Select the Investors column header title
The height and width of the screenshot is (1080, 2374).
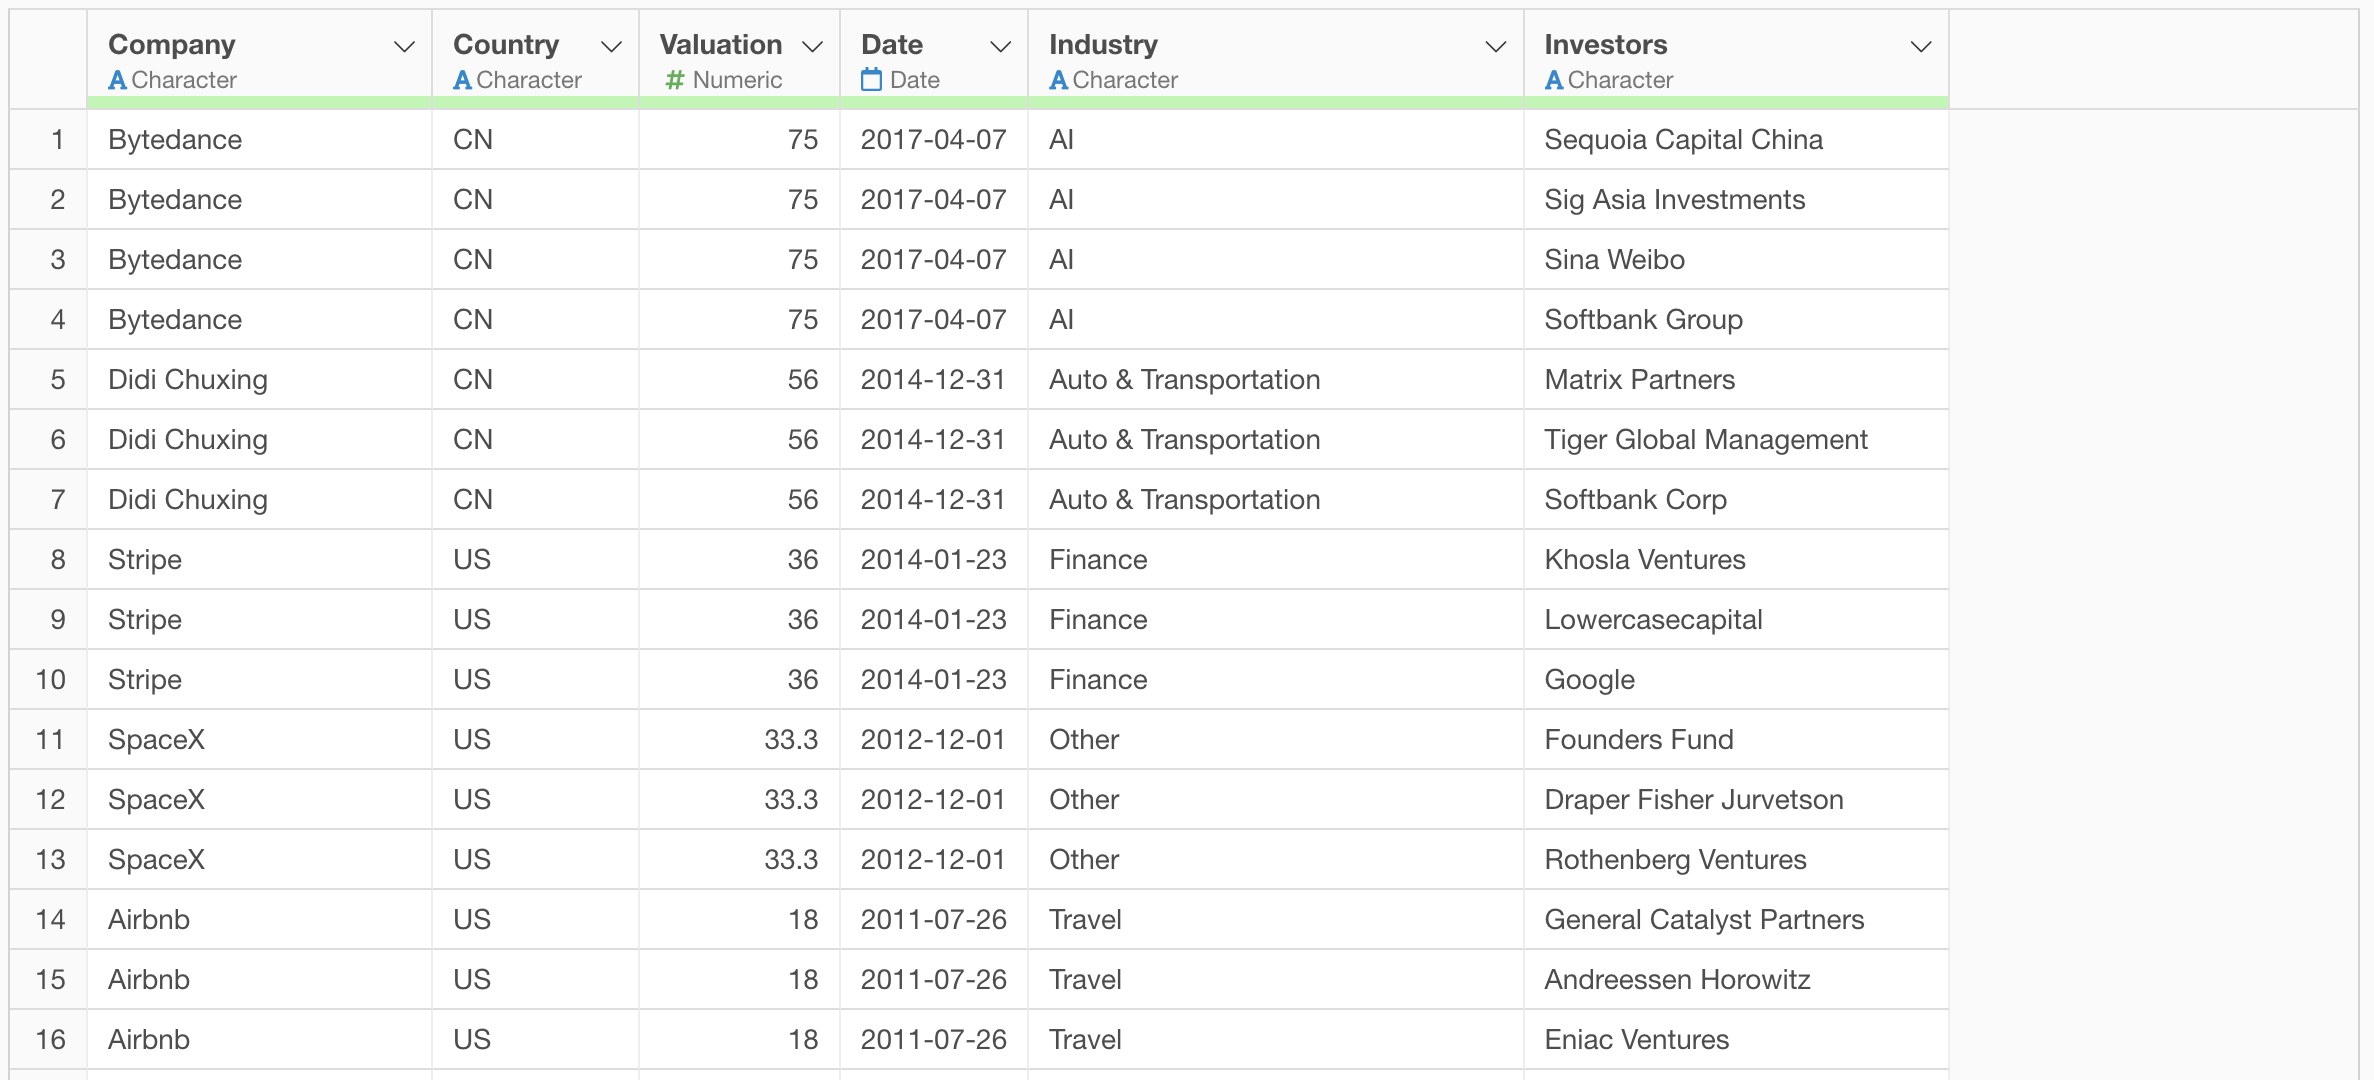[x=1606, y=45]
